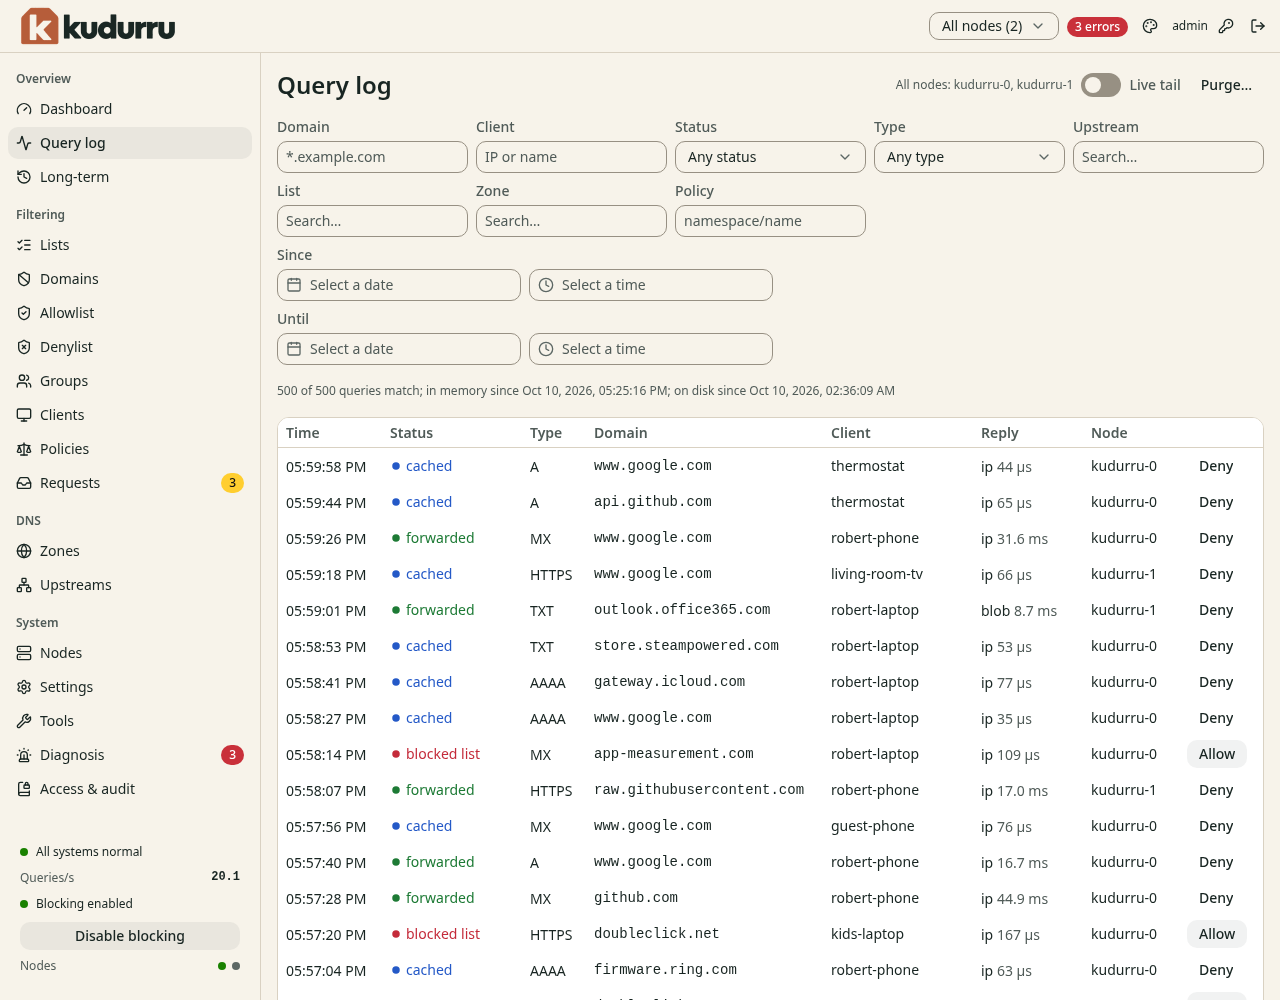
Task: Open Diagnosis with 3 alerts
Action: (130, 755)
